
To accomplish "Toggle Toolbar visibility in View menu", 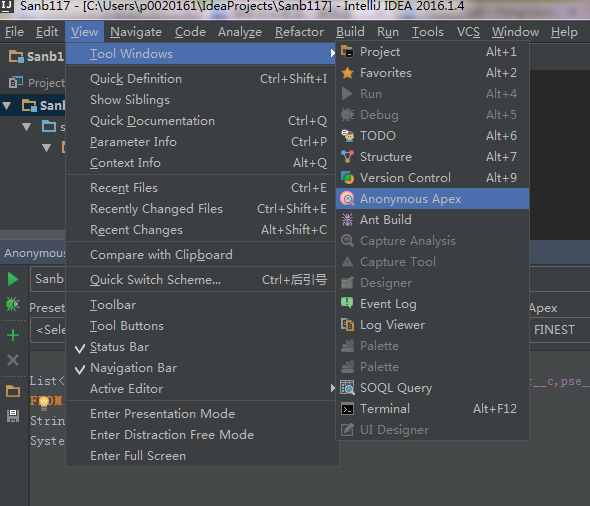I will 201,305.
